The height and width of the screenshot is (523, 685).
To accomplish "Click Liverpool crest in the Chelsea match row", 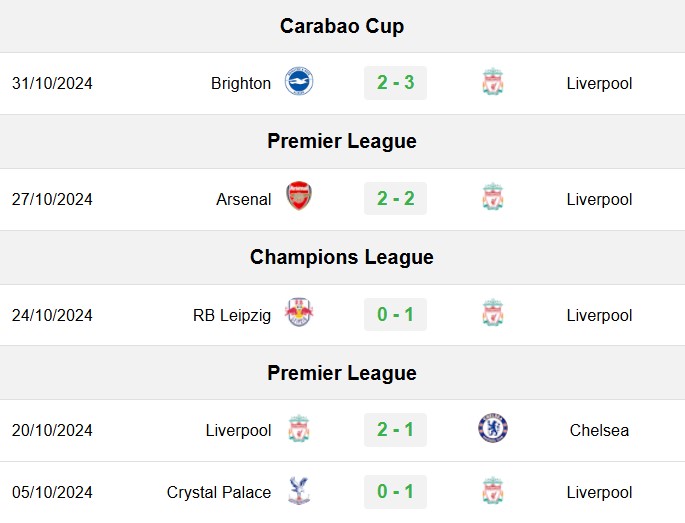I will coord(299,429).
